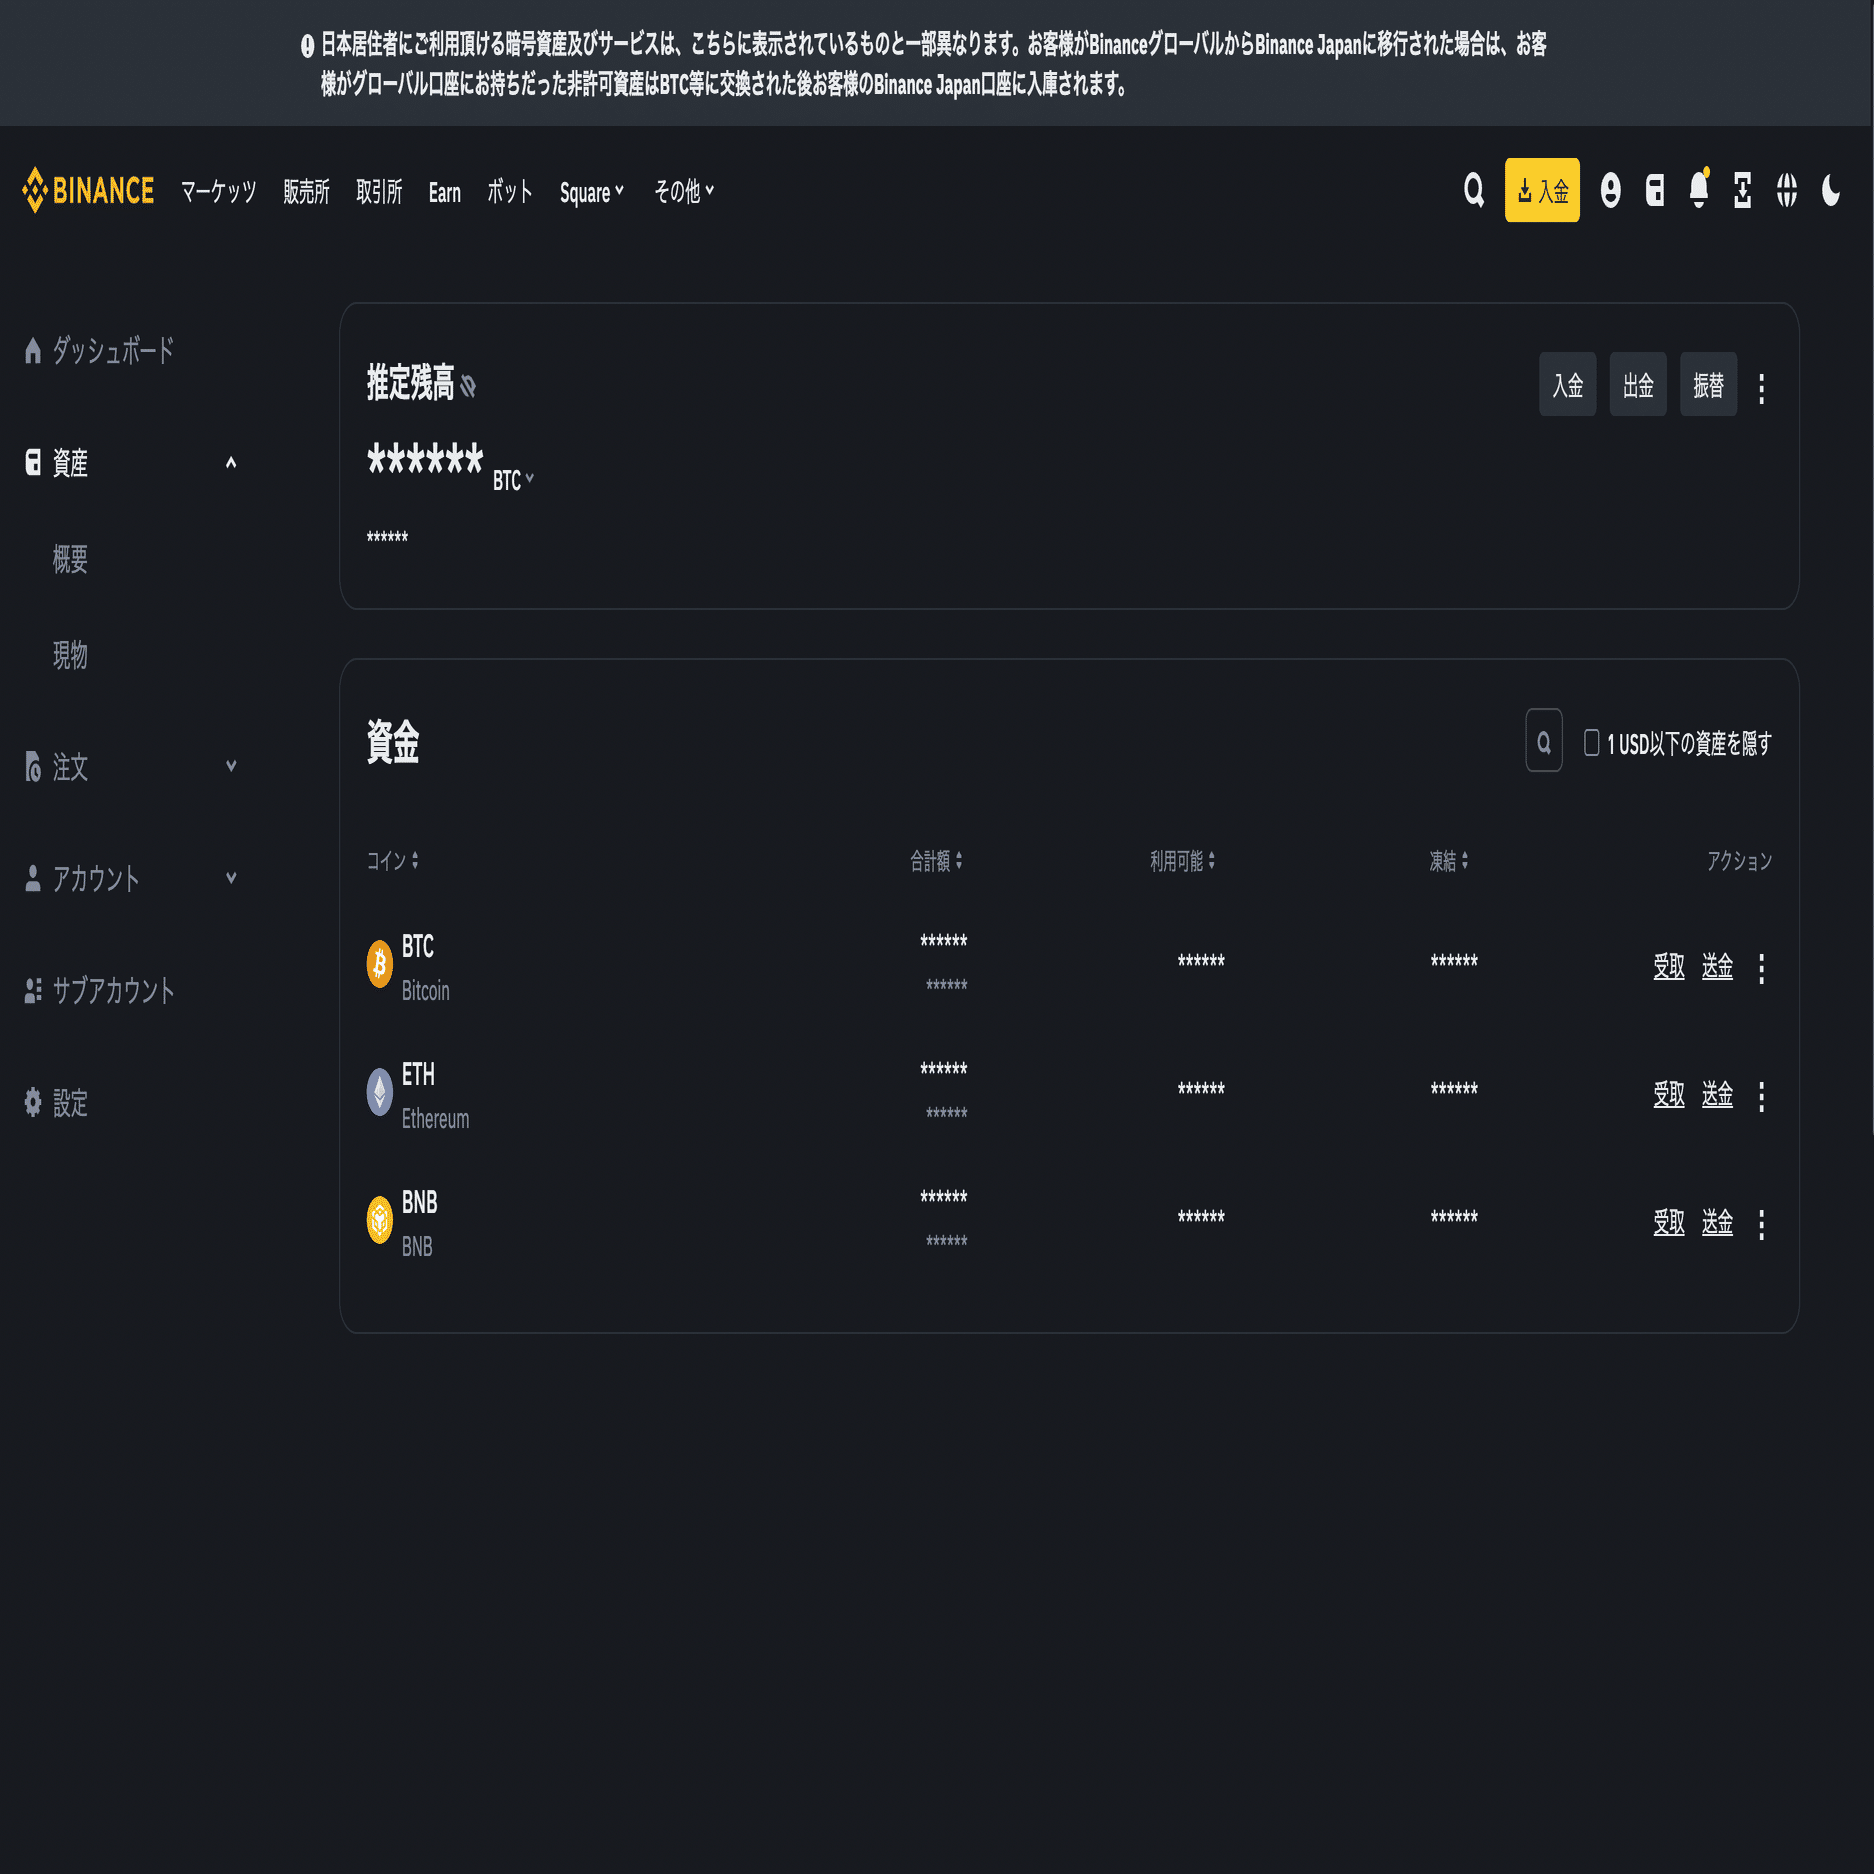
Task: Click 受取 for ETH
Action: (x=1669, y=1094)
